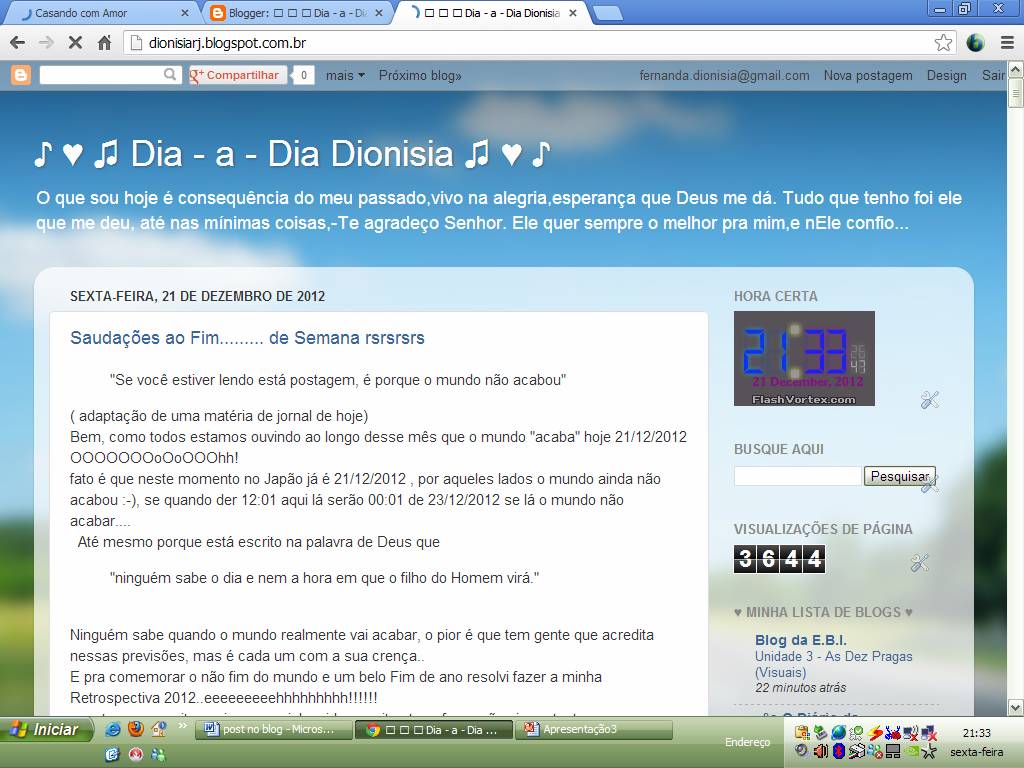Close the 'Casando com Amor' tab
This screenshot has height=768, width=1024.
(184, 12)
